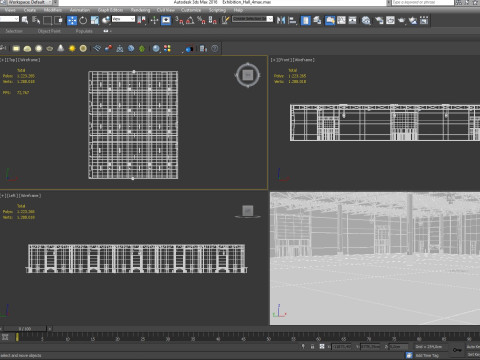Open the Layer Explorer

click(317, 20)
